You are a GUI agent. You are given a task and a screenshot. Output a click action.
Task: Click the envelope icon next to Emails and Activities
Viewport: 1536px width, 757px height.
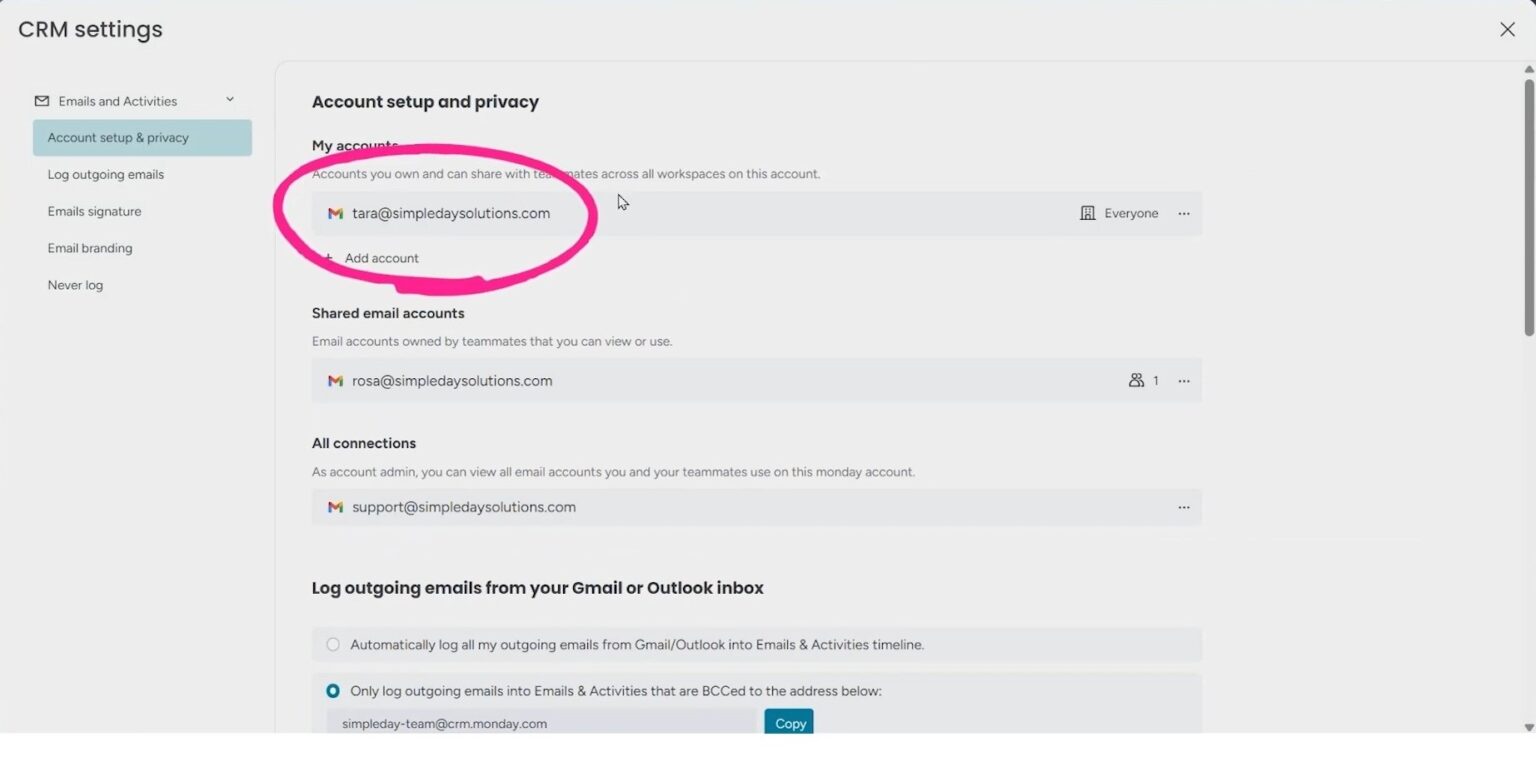pos(41,100)
